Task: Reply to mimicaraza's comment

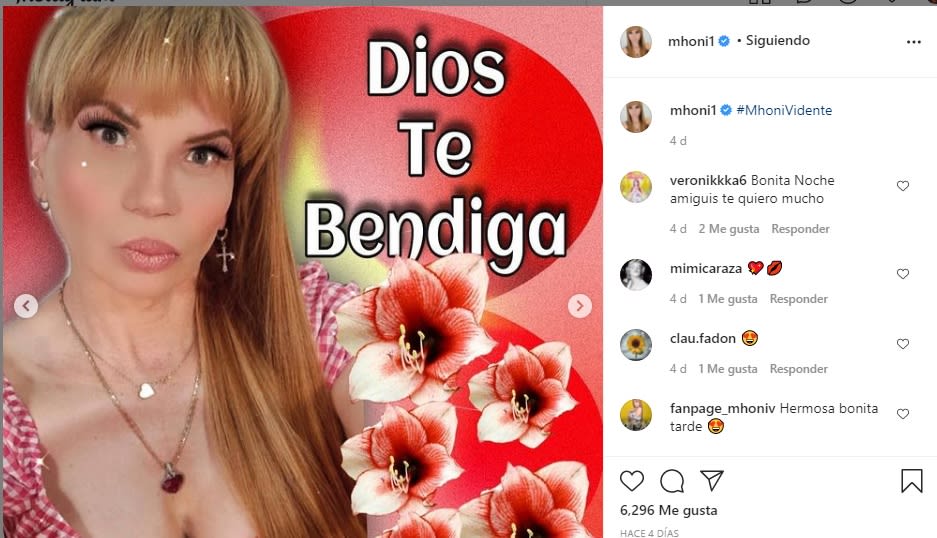Action: (798, 299)
